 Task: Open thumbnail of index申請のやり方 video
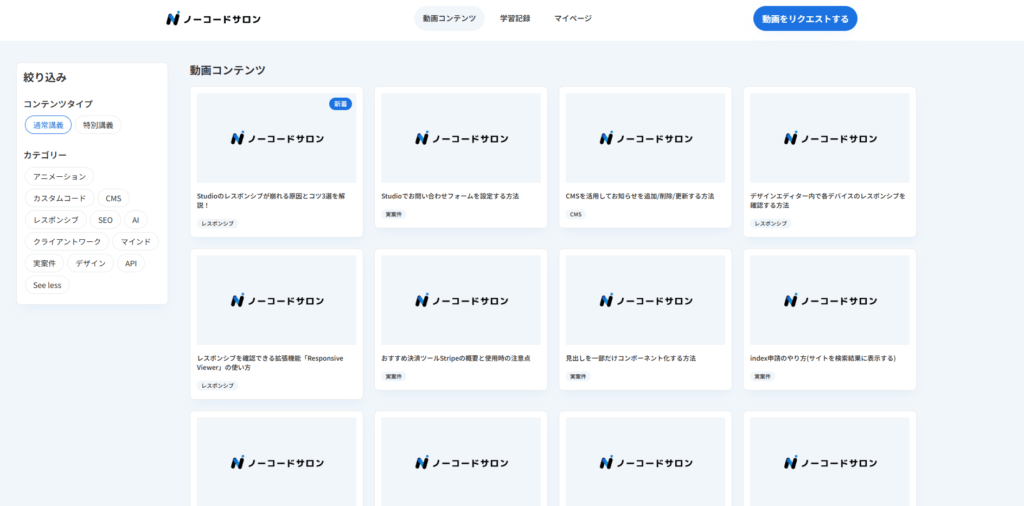pyautogui.click(x=829, y=300)
